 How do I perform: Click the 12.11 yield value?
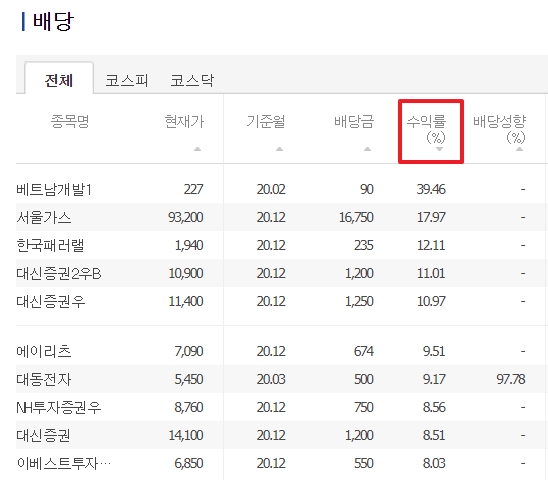point(431,245)
